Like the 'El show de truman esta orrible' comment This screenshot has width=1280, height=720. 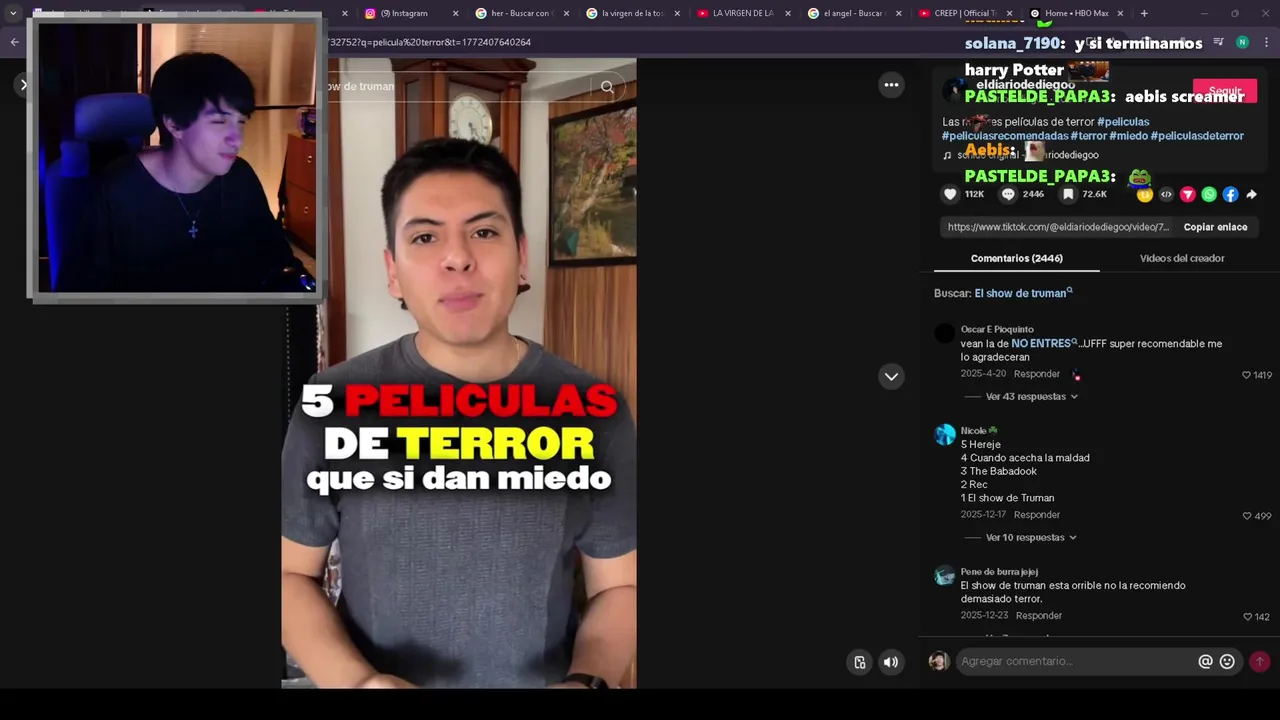coord(1246,617)
